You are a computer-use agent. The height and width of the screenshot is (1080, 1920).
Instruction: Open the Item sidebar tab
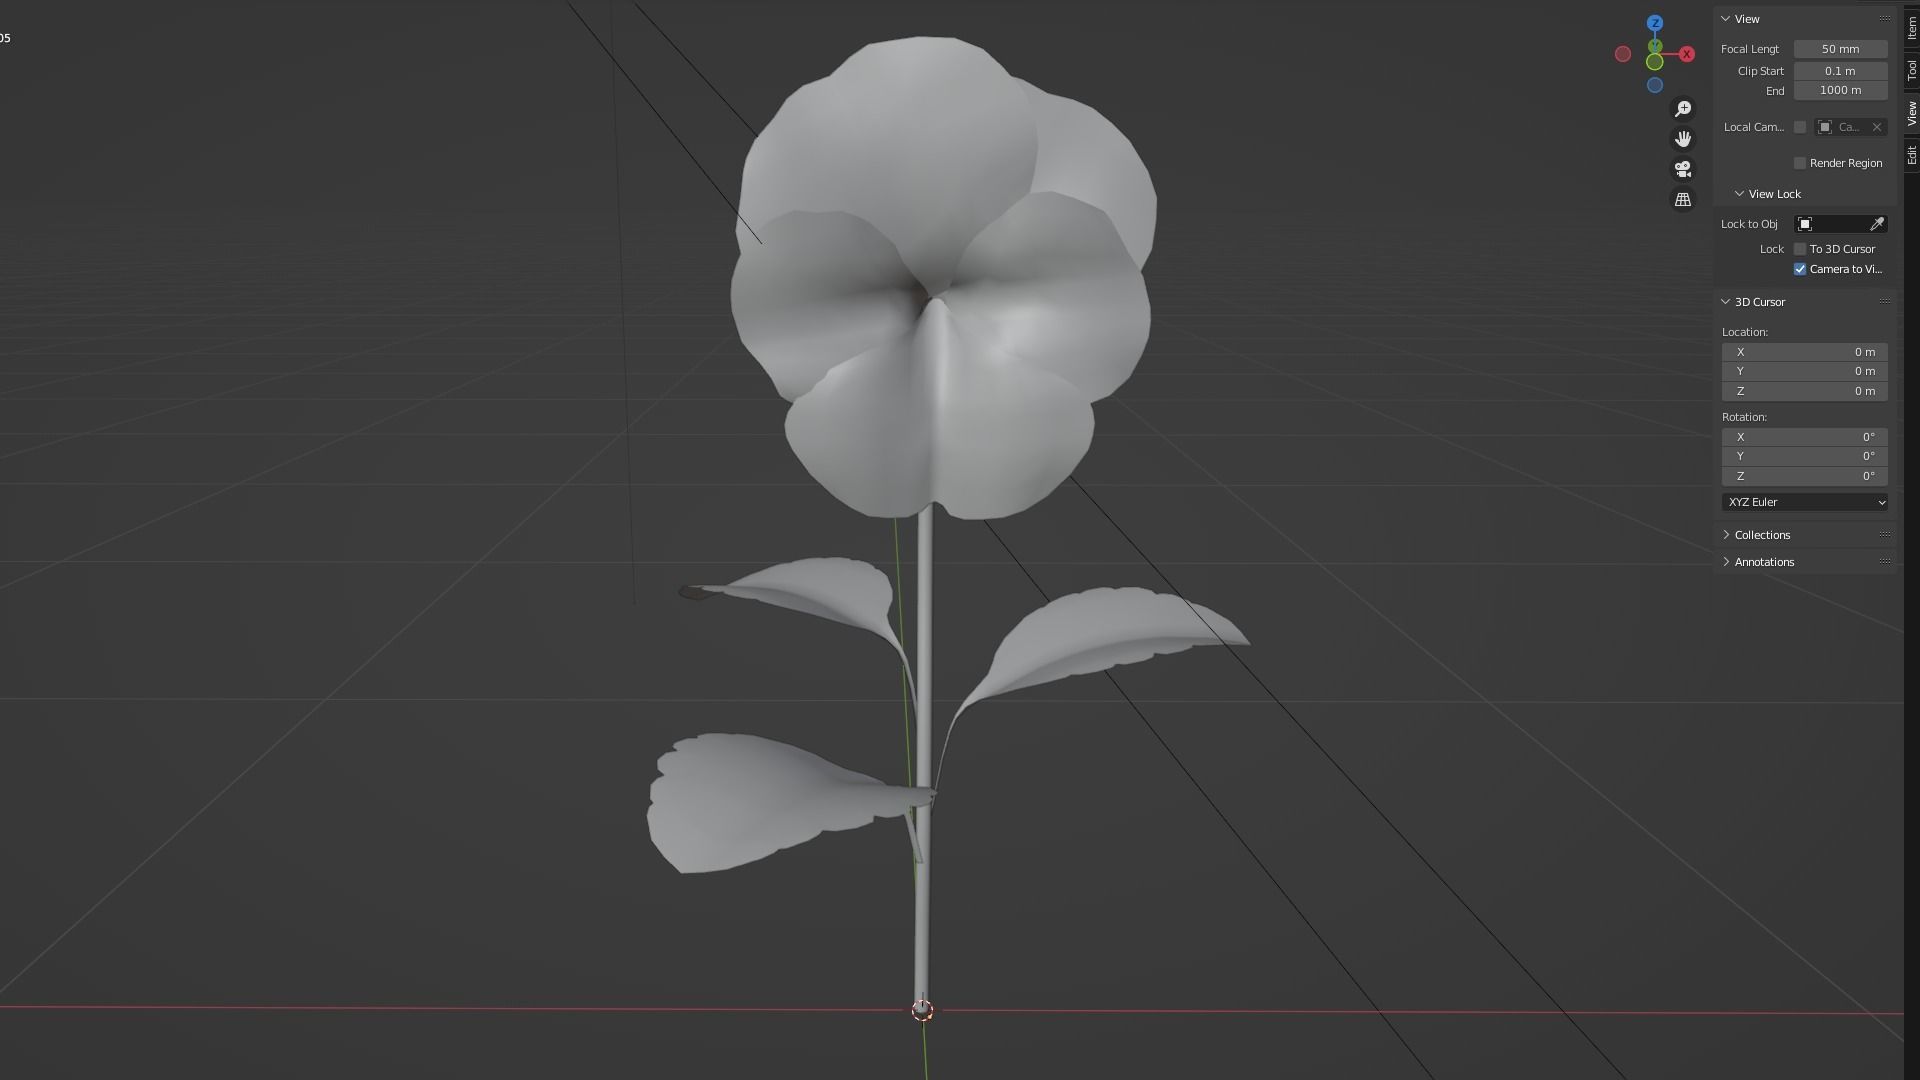[x=1911, y=27]
